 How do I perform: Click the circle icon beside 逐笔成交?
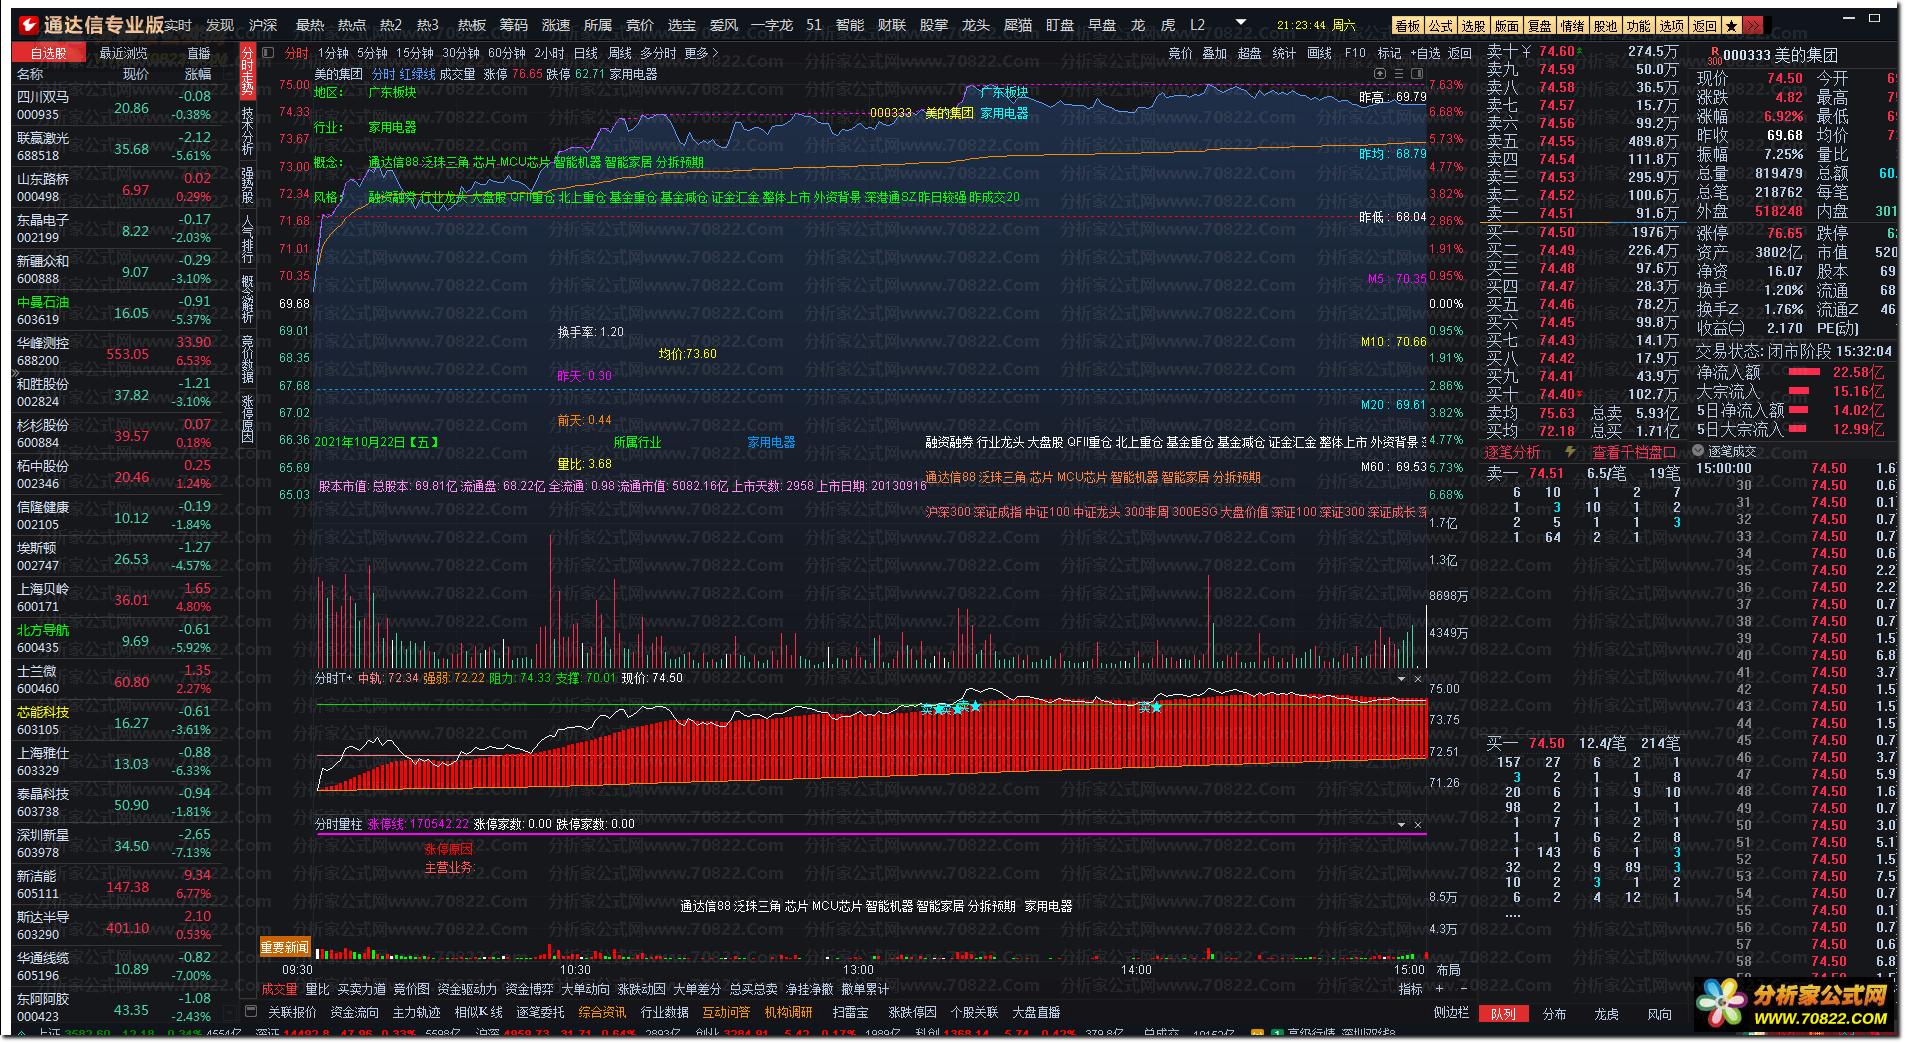pos(1698,451)
